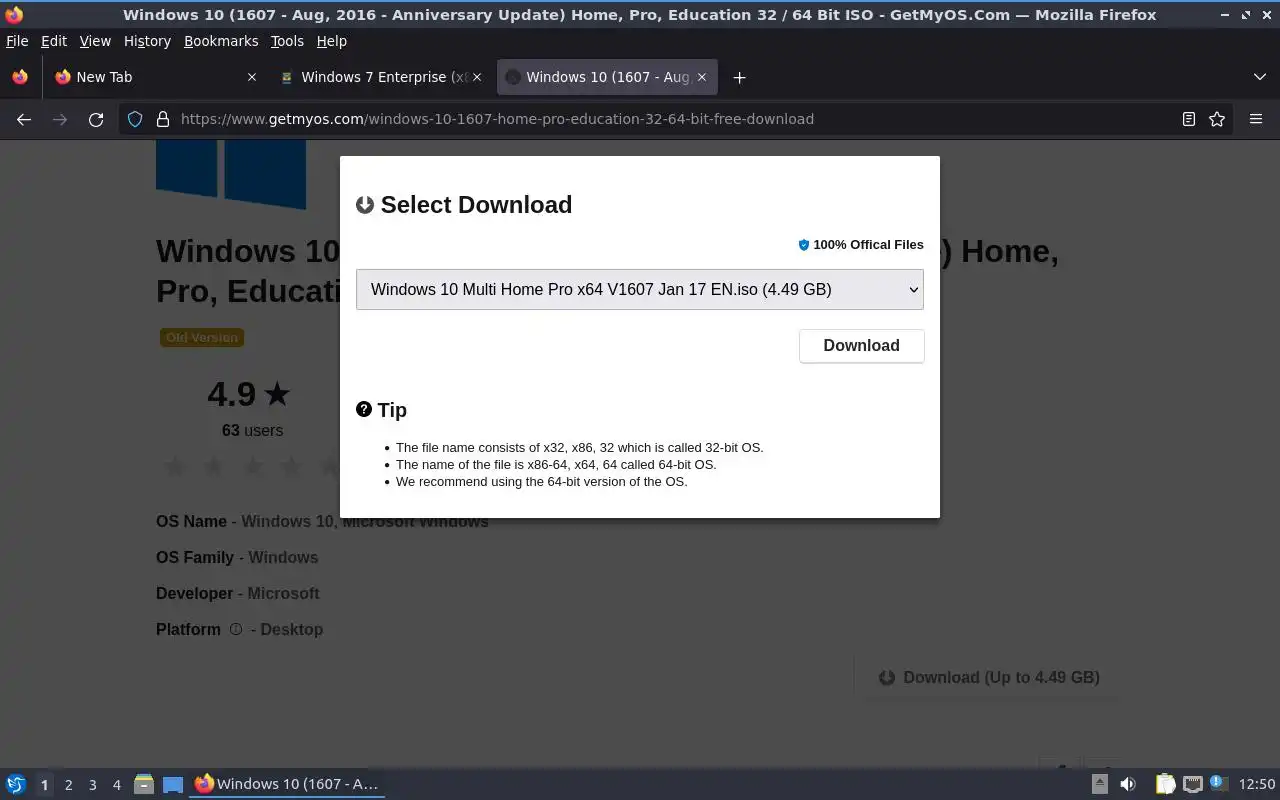Open the File menu

(x=17, y=41)
